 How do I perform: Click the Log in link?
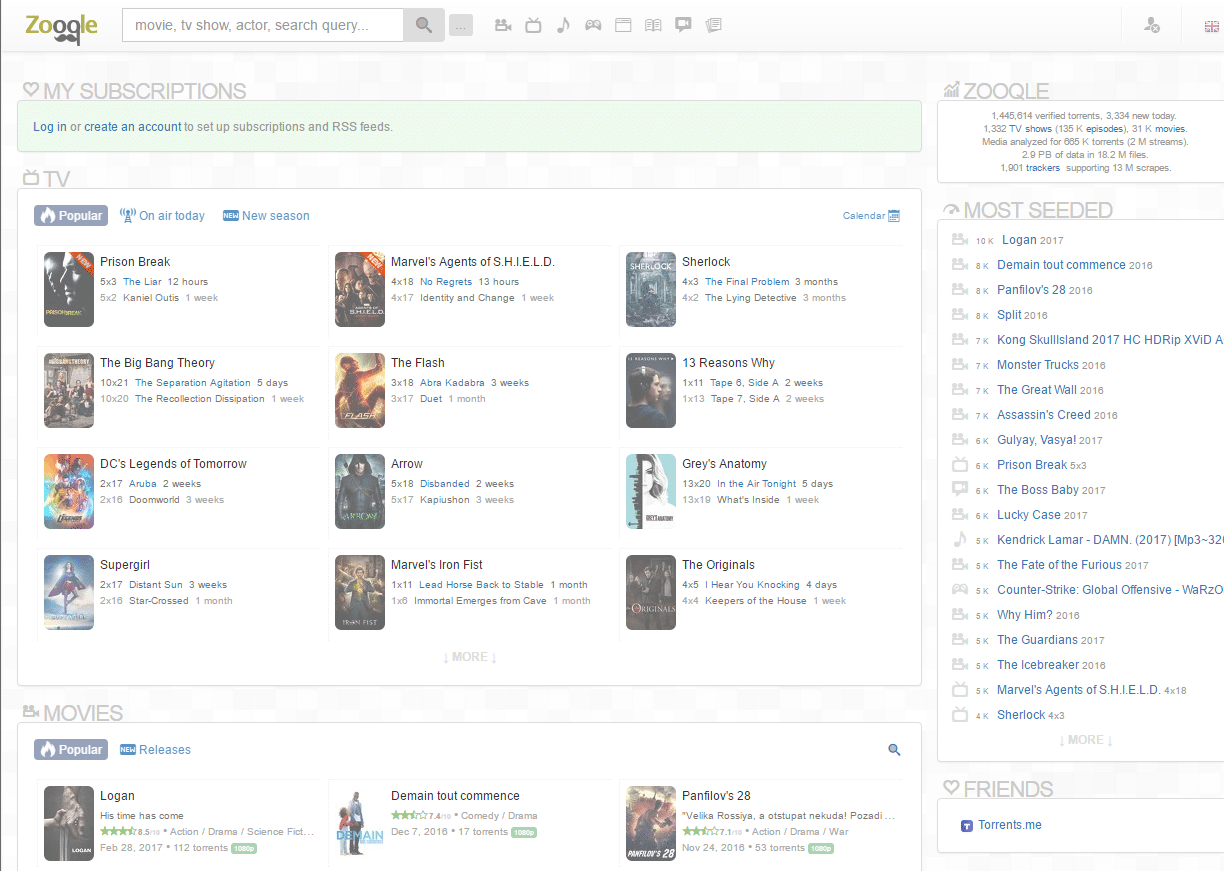click(x=50, y=127)
